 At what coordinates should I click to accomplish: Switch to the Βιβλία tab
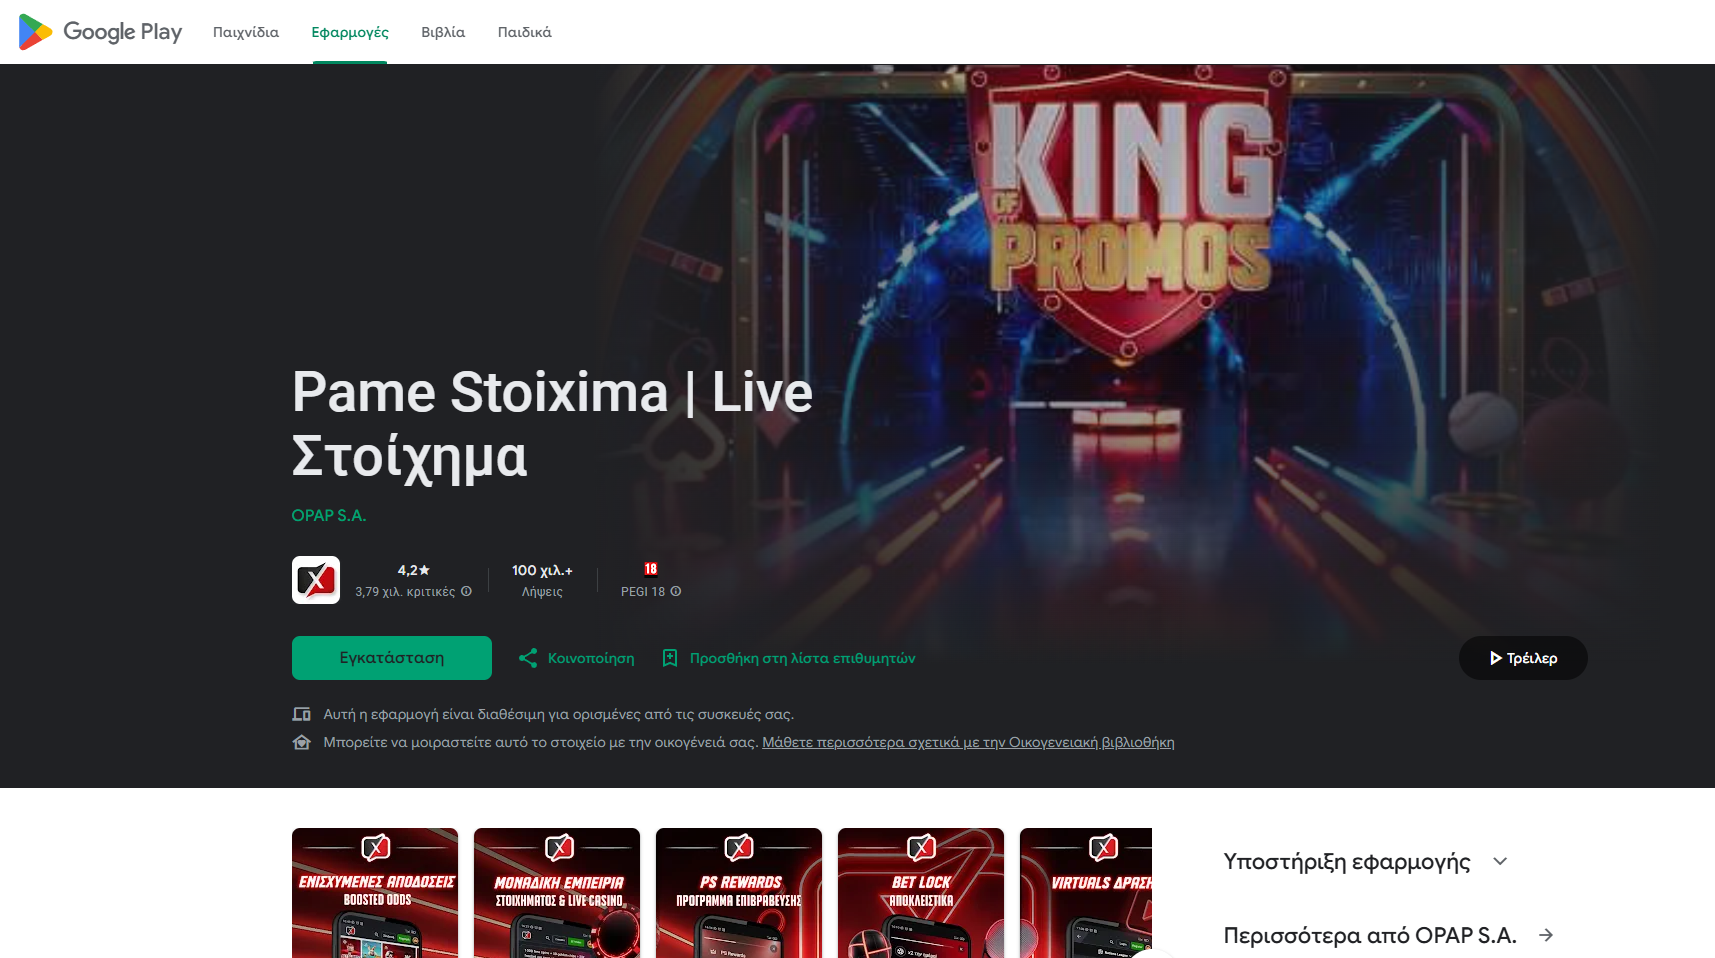443,32
